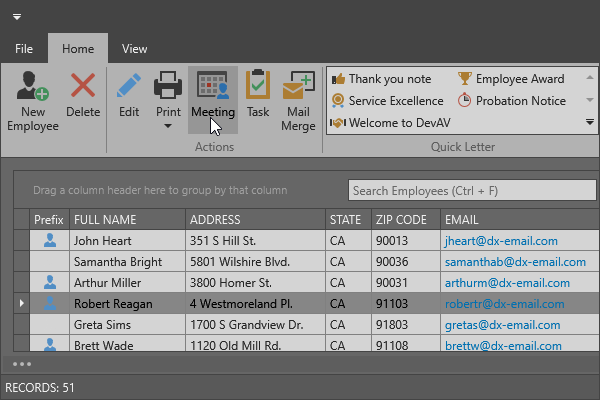Click the Mail Merge envelope icon

click(x=298, y=85)
